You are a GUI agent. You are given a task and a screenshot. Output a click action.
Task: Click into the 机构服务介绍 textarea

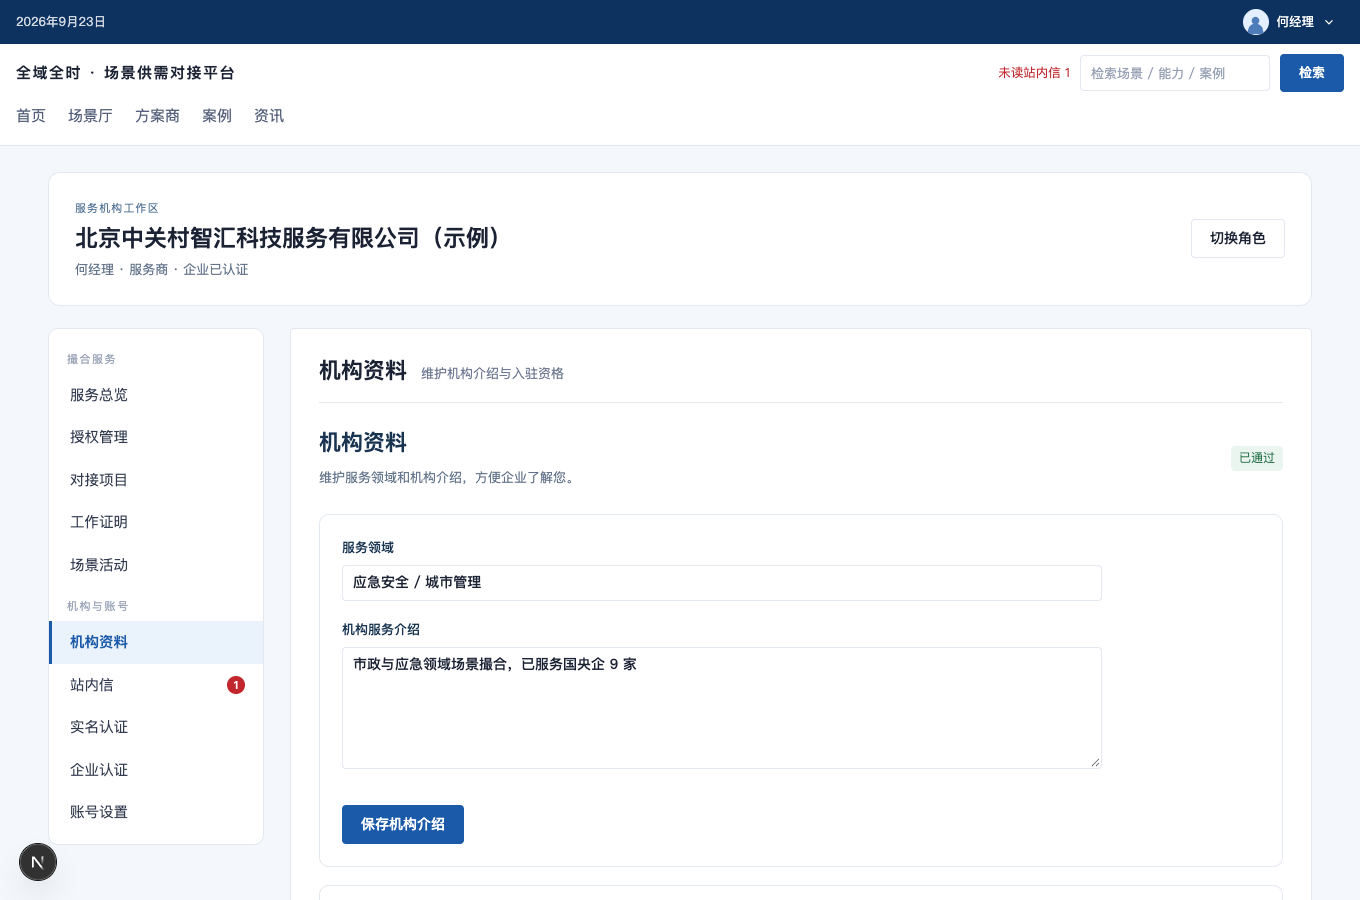722,708
